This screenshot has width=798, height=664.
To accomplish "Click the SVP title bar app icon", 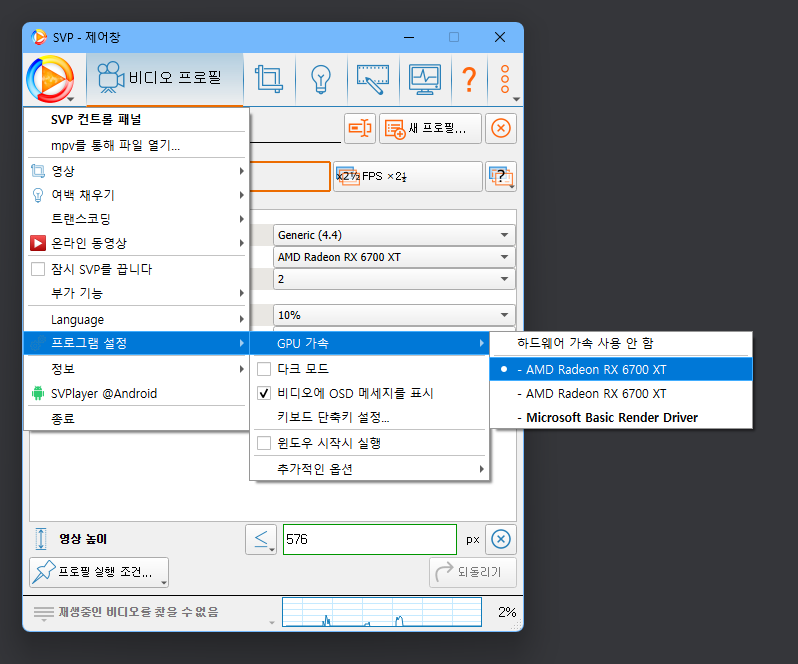I will point(39,37).
